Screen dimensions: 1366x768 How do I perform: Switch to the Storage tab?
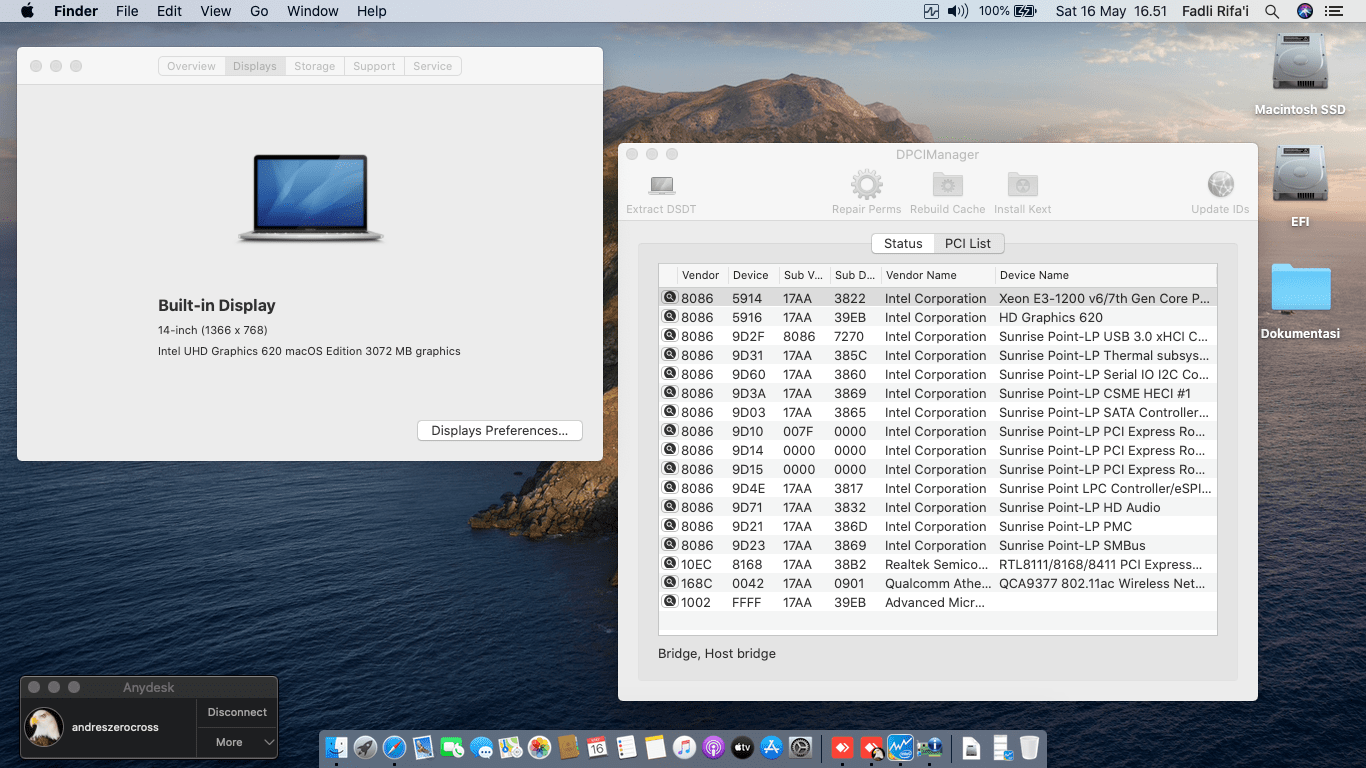pyautogui.click(x=314, y=66)
